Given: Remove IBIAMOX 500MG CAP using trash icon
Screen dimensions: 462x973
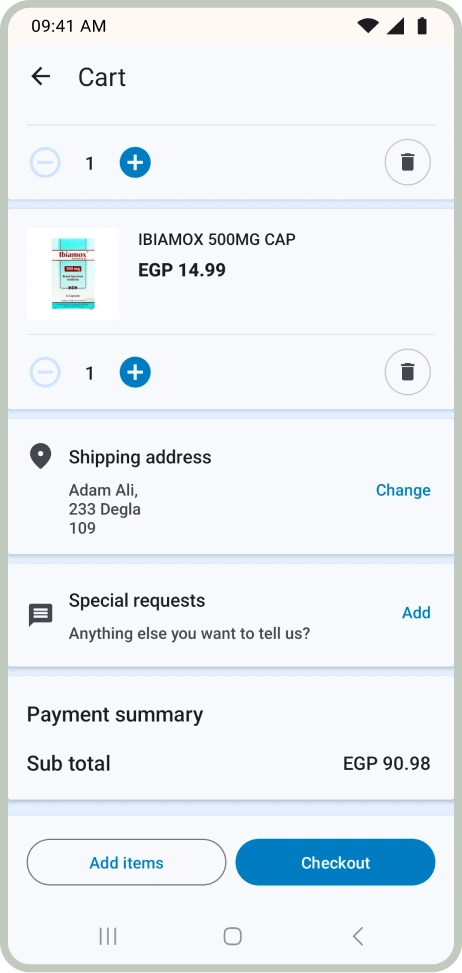Looking at the screenshot, I should 407,372.
